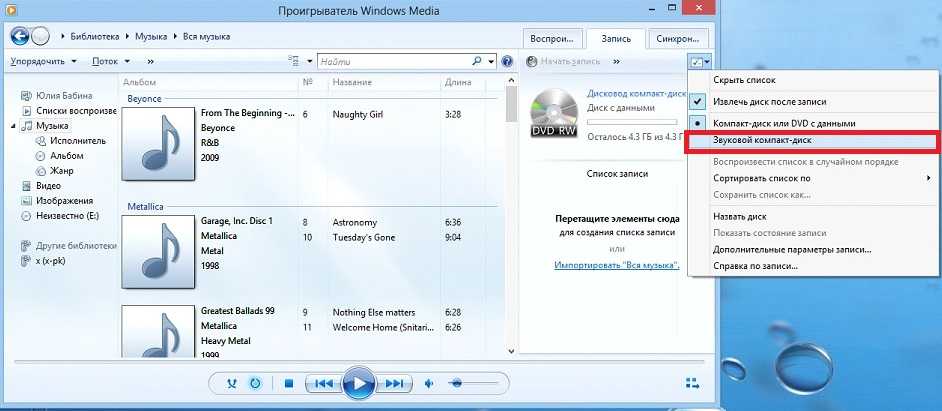Click the 'Импортировать "Вся музыка"' link
The image size is (942, 411).
[x=616, y=265]
